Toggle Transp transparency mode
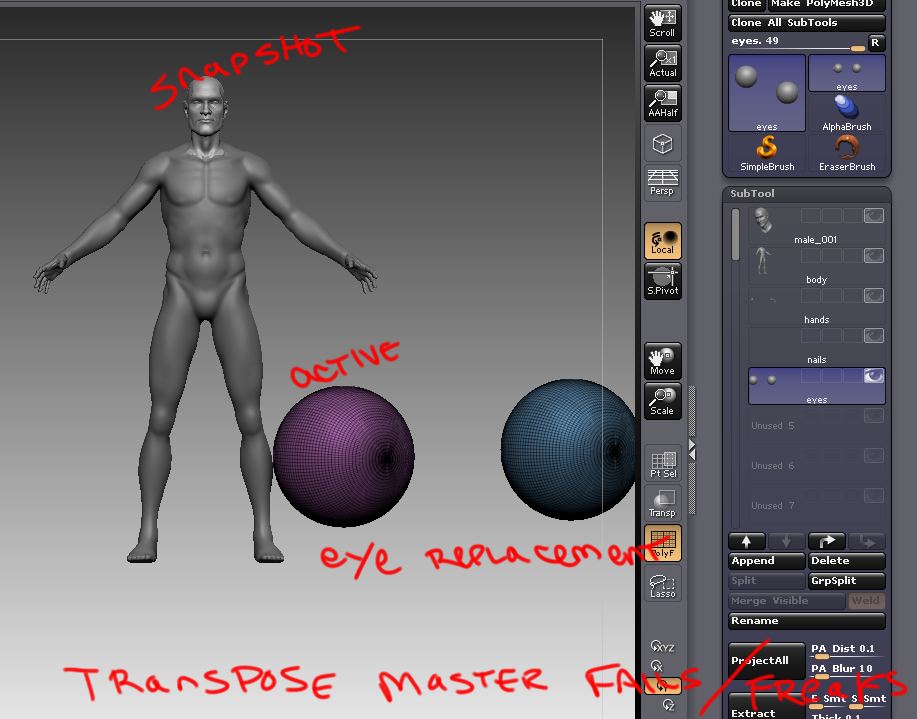 663,503
